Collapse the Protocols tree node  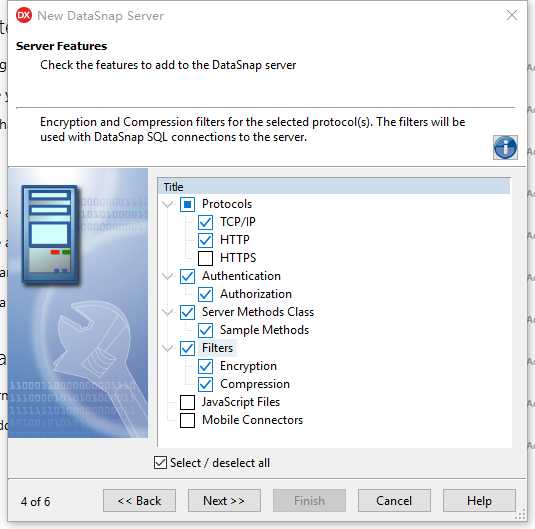167,204
